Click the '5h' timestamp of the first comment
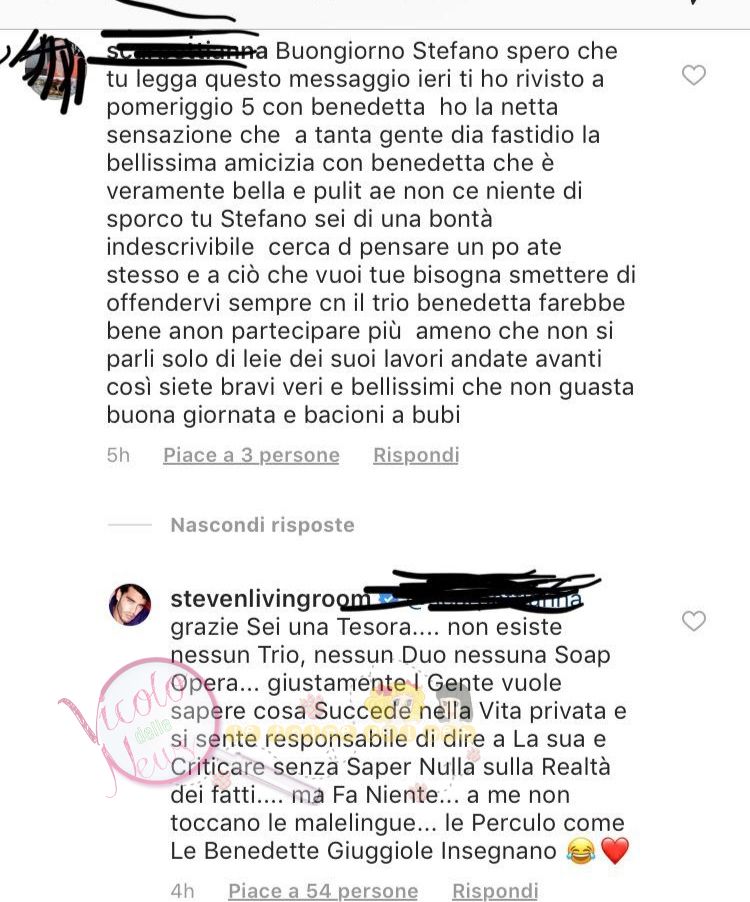Viewport: 750px width, 902px height. 118,455
